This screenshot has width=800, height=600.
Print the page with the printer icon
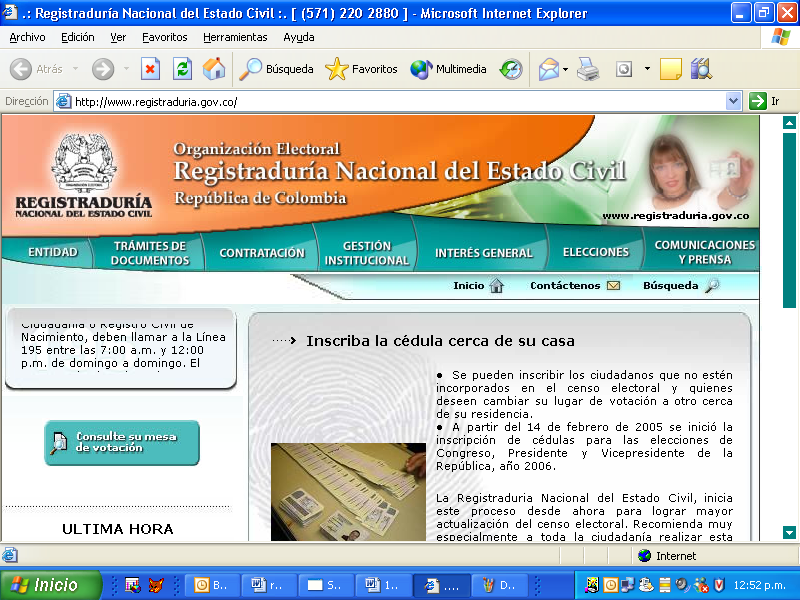[588, 69]
